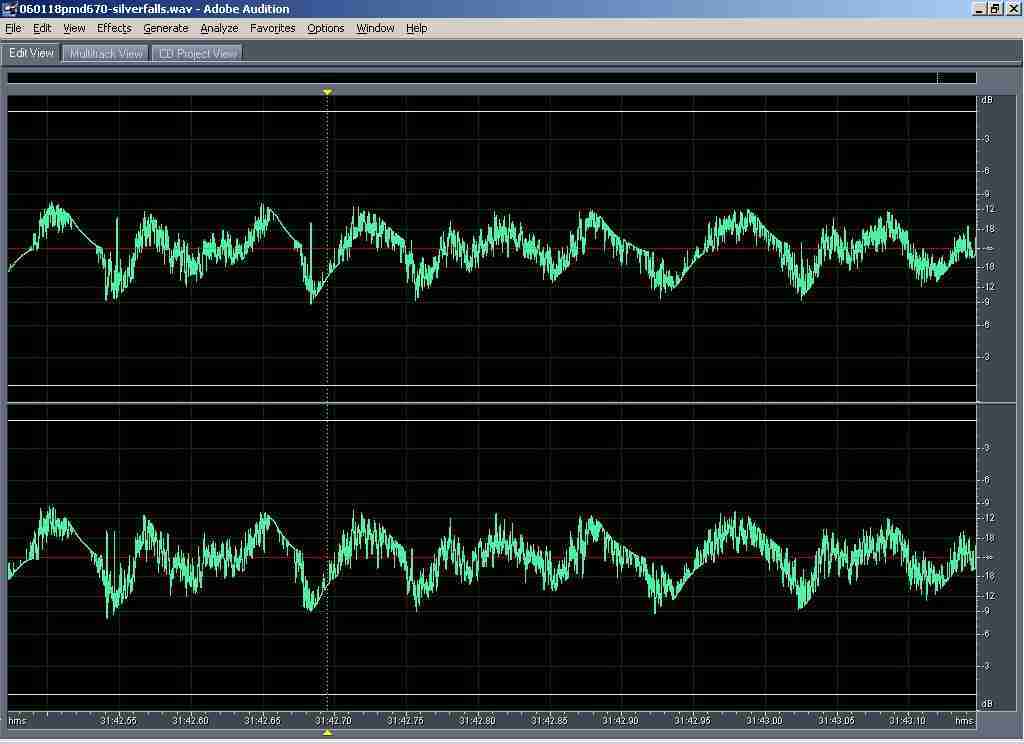
Task: Open the Options menu
Action: tap(325, 28)
